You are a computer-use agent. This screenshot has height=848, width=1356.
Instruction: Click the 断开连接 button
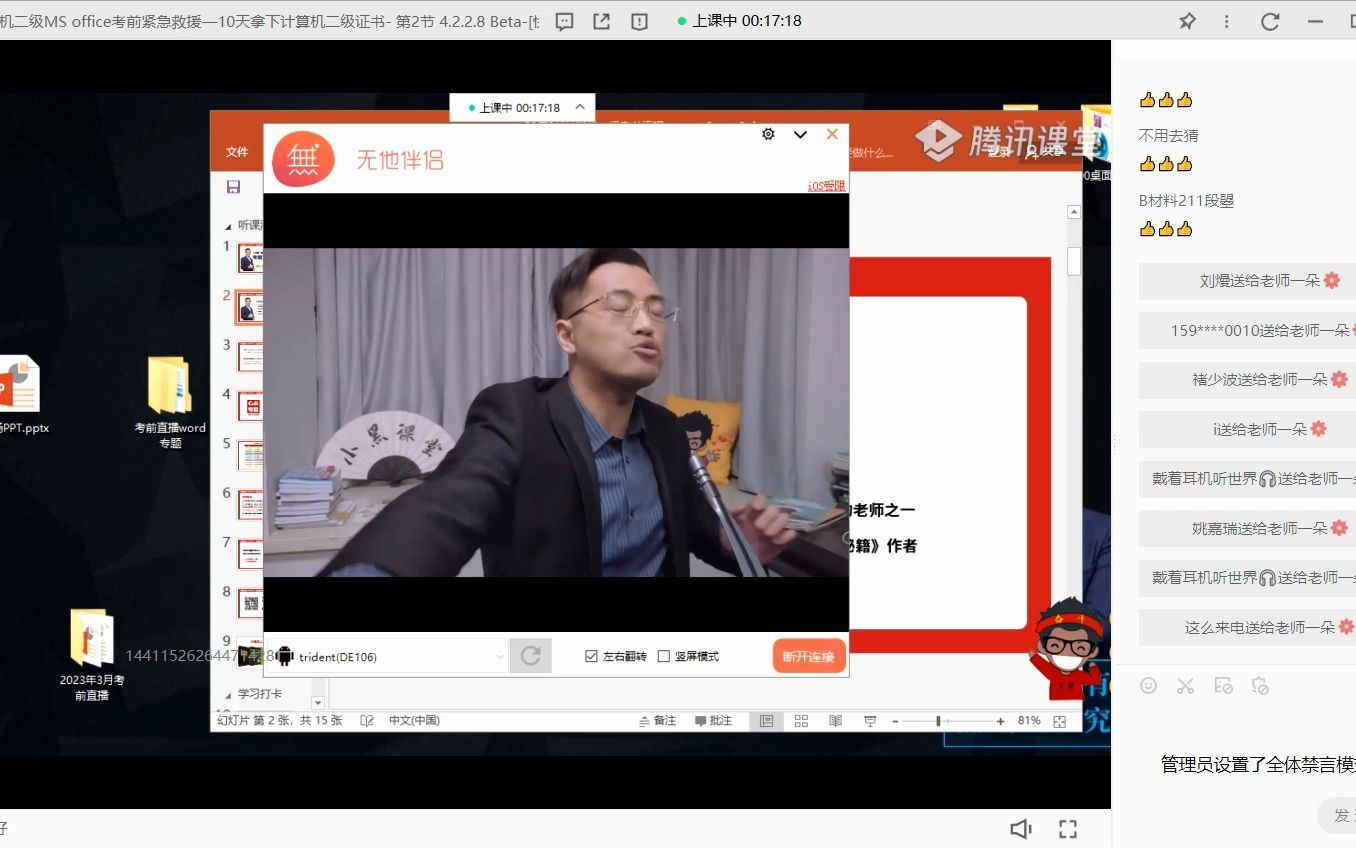pos(809,657)
